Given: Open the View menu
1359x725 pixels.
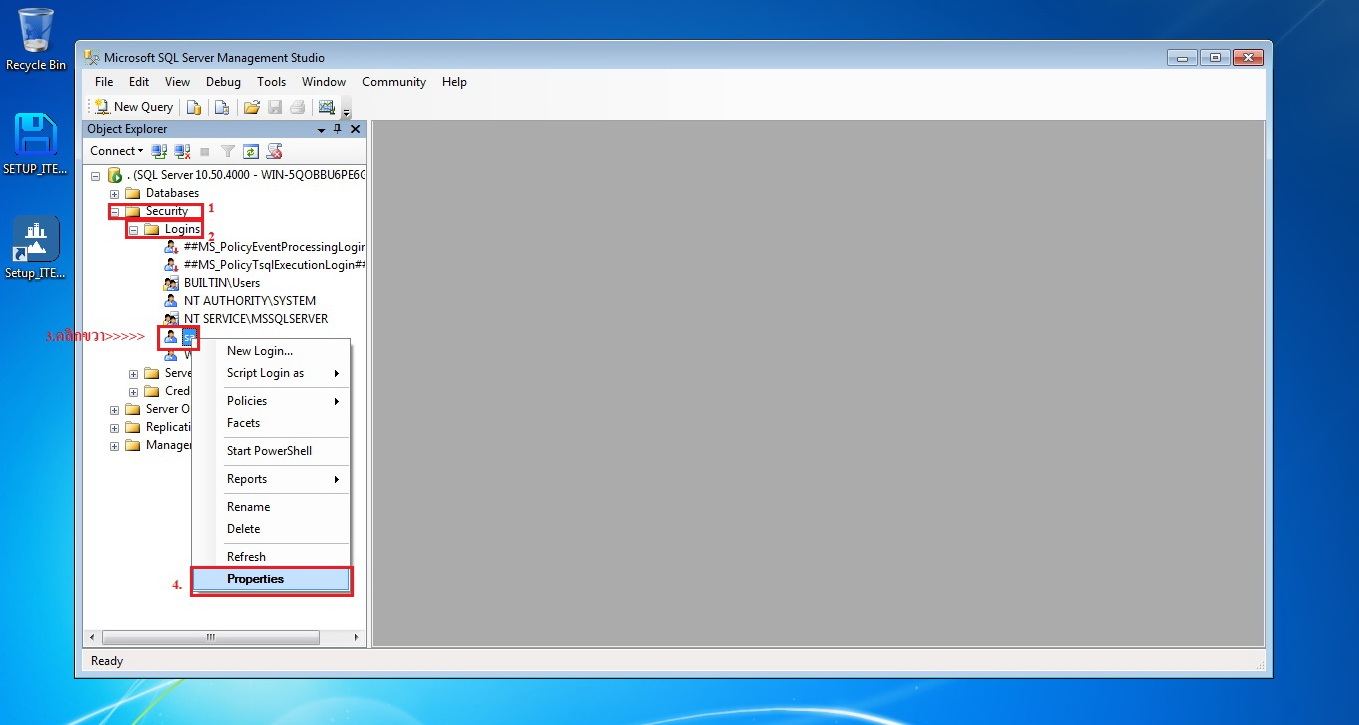Looking at the screenshot, I should coord(177,82).
